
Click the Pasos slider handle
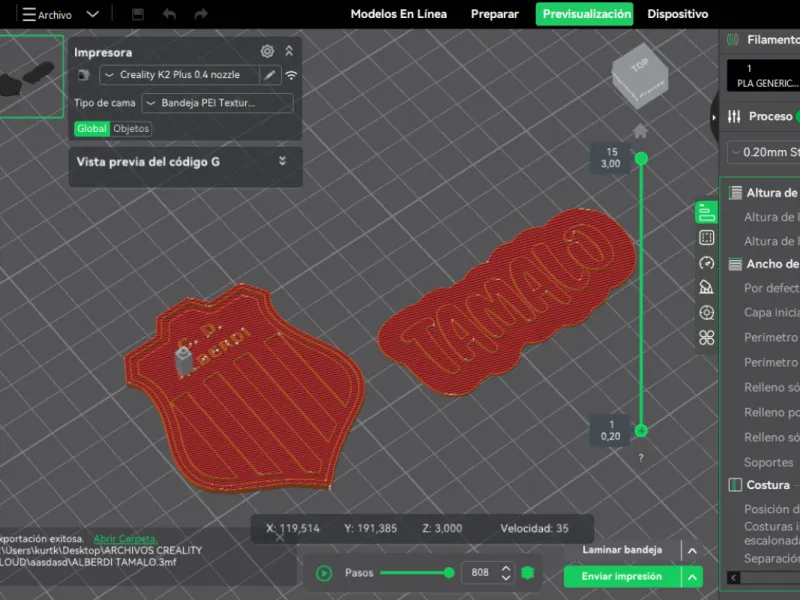[449, 572]
